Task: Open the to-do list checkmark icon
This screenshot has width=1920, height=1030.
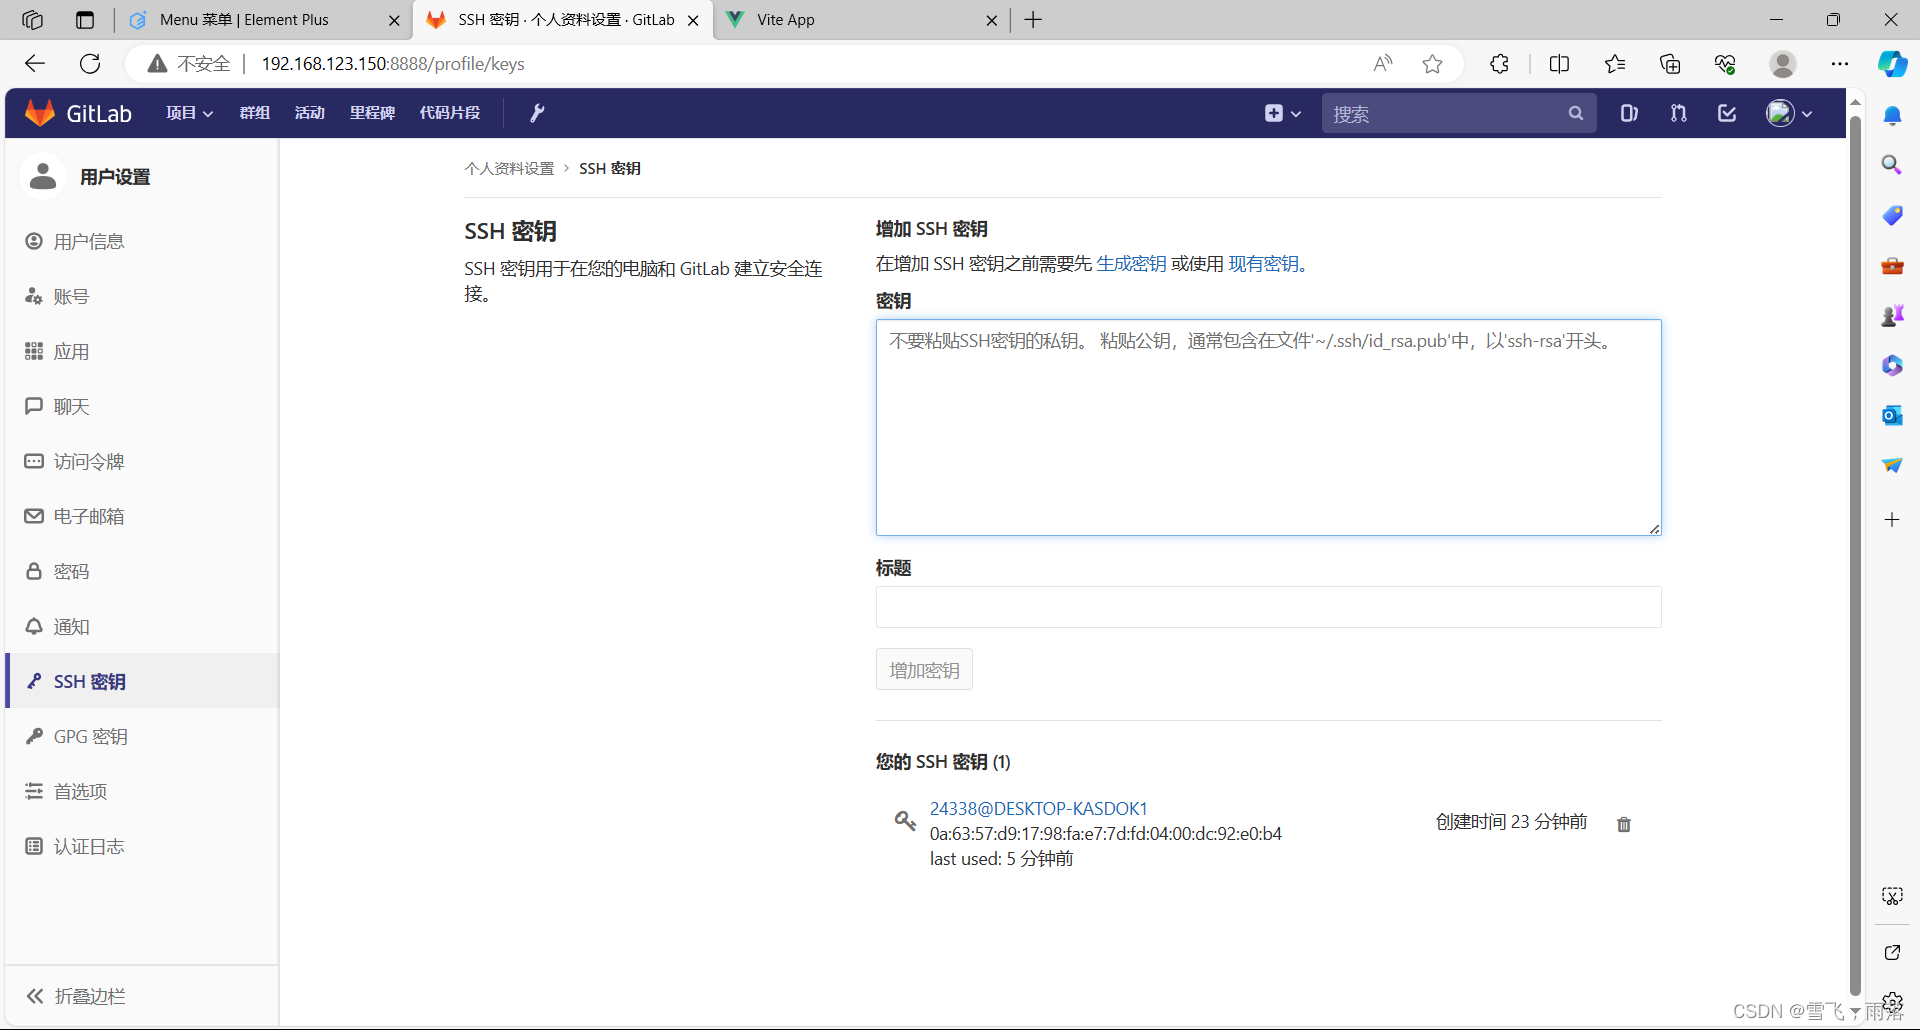Action: click(1727, 113)
